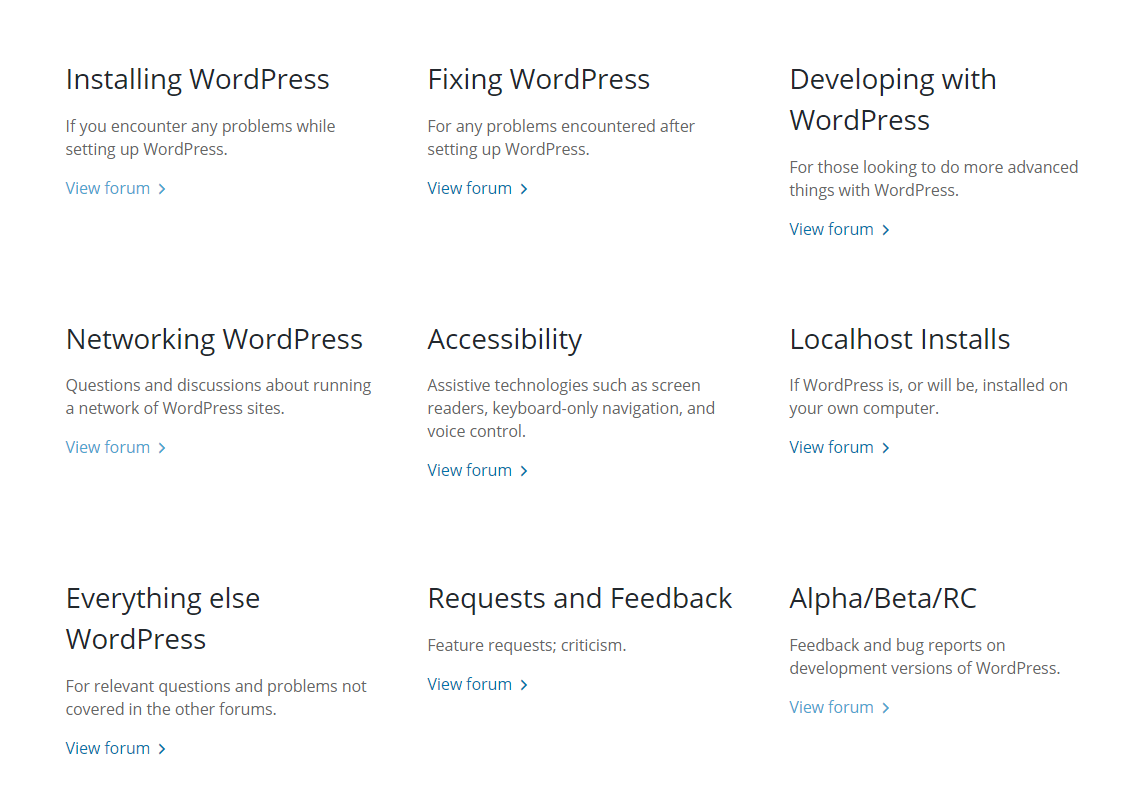Viewport: 1130px width, 788px height.
Task: Click the Networking WordPress heading
Action: pyautogui.click(x=214, y=340)
